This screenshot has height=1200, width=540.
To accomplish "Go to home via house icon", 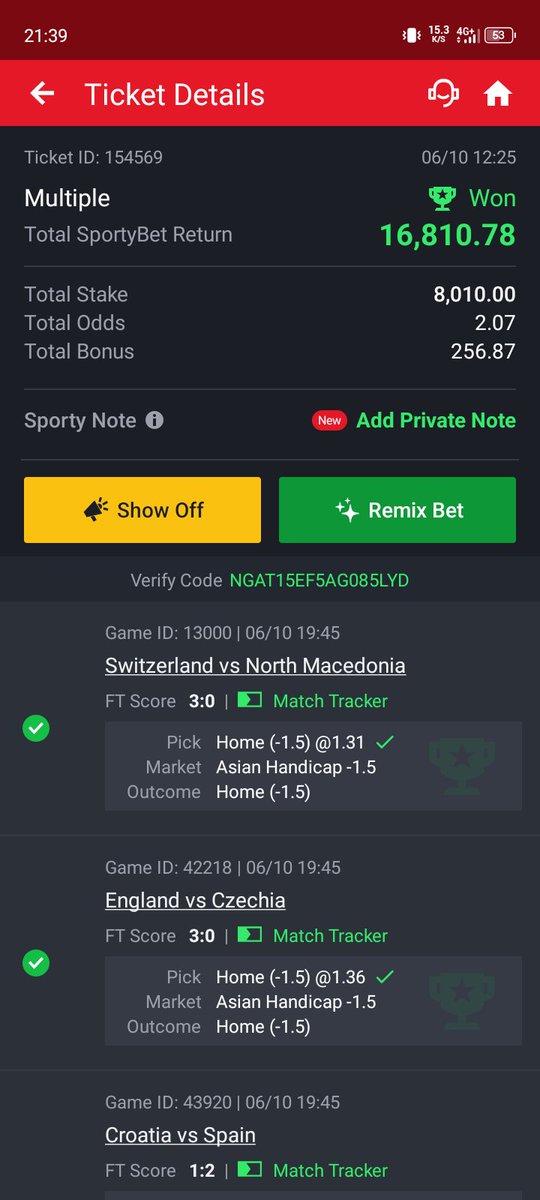I will click(498, 94).
